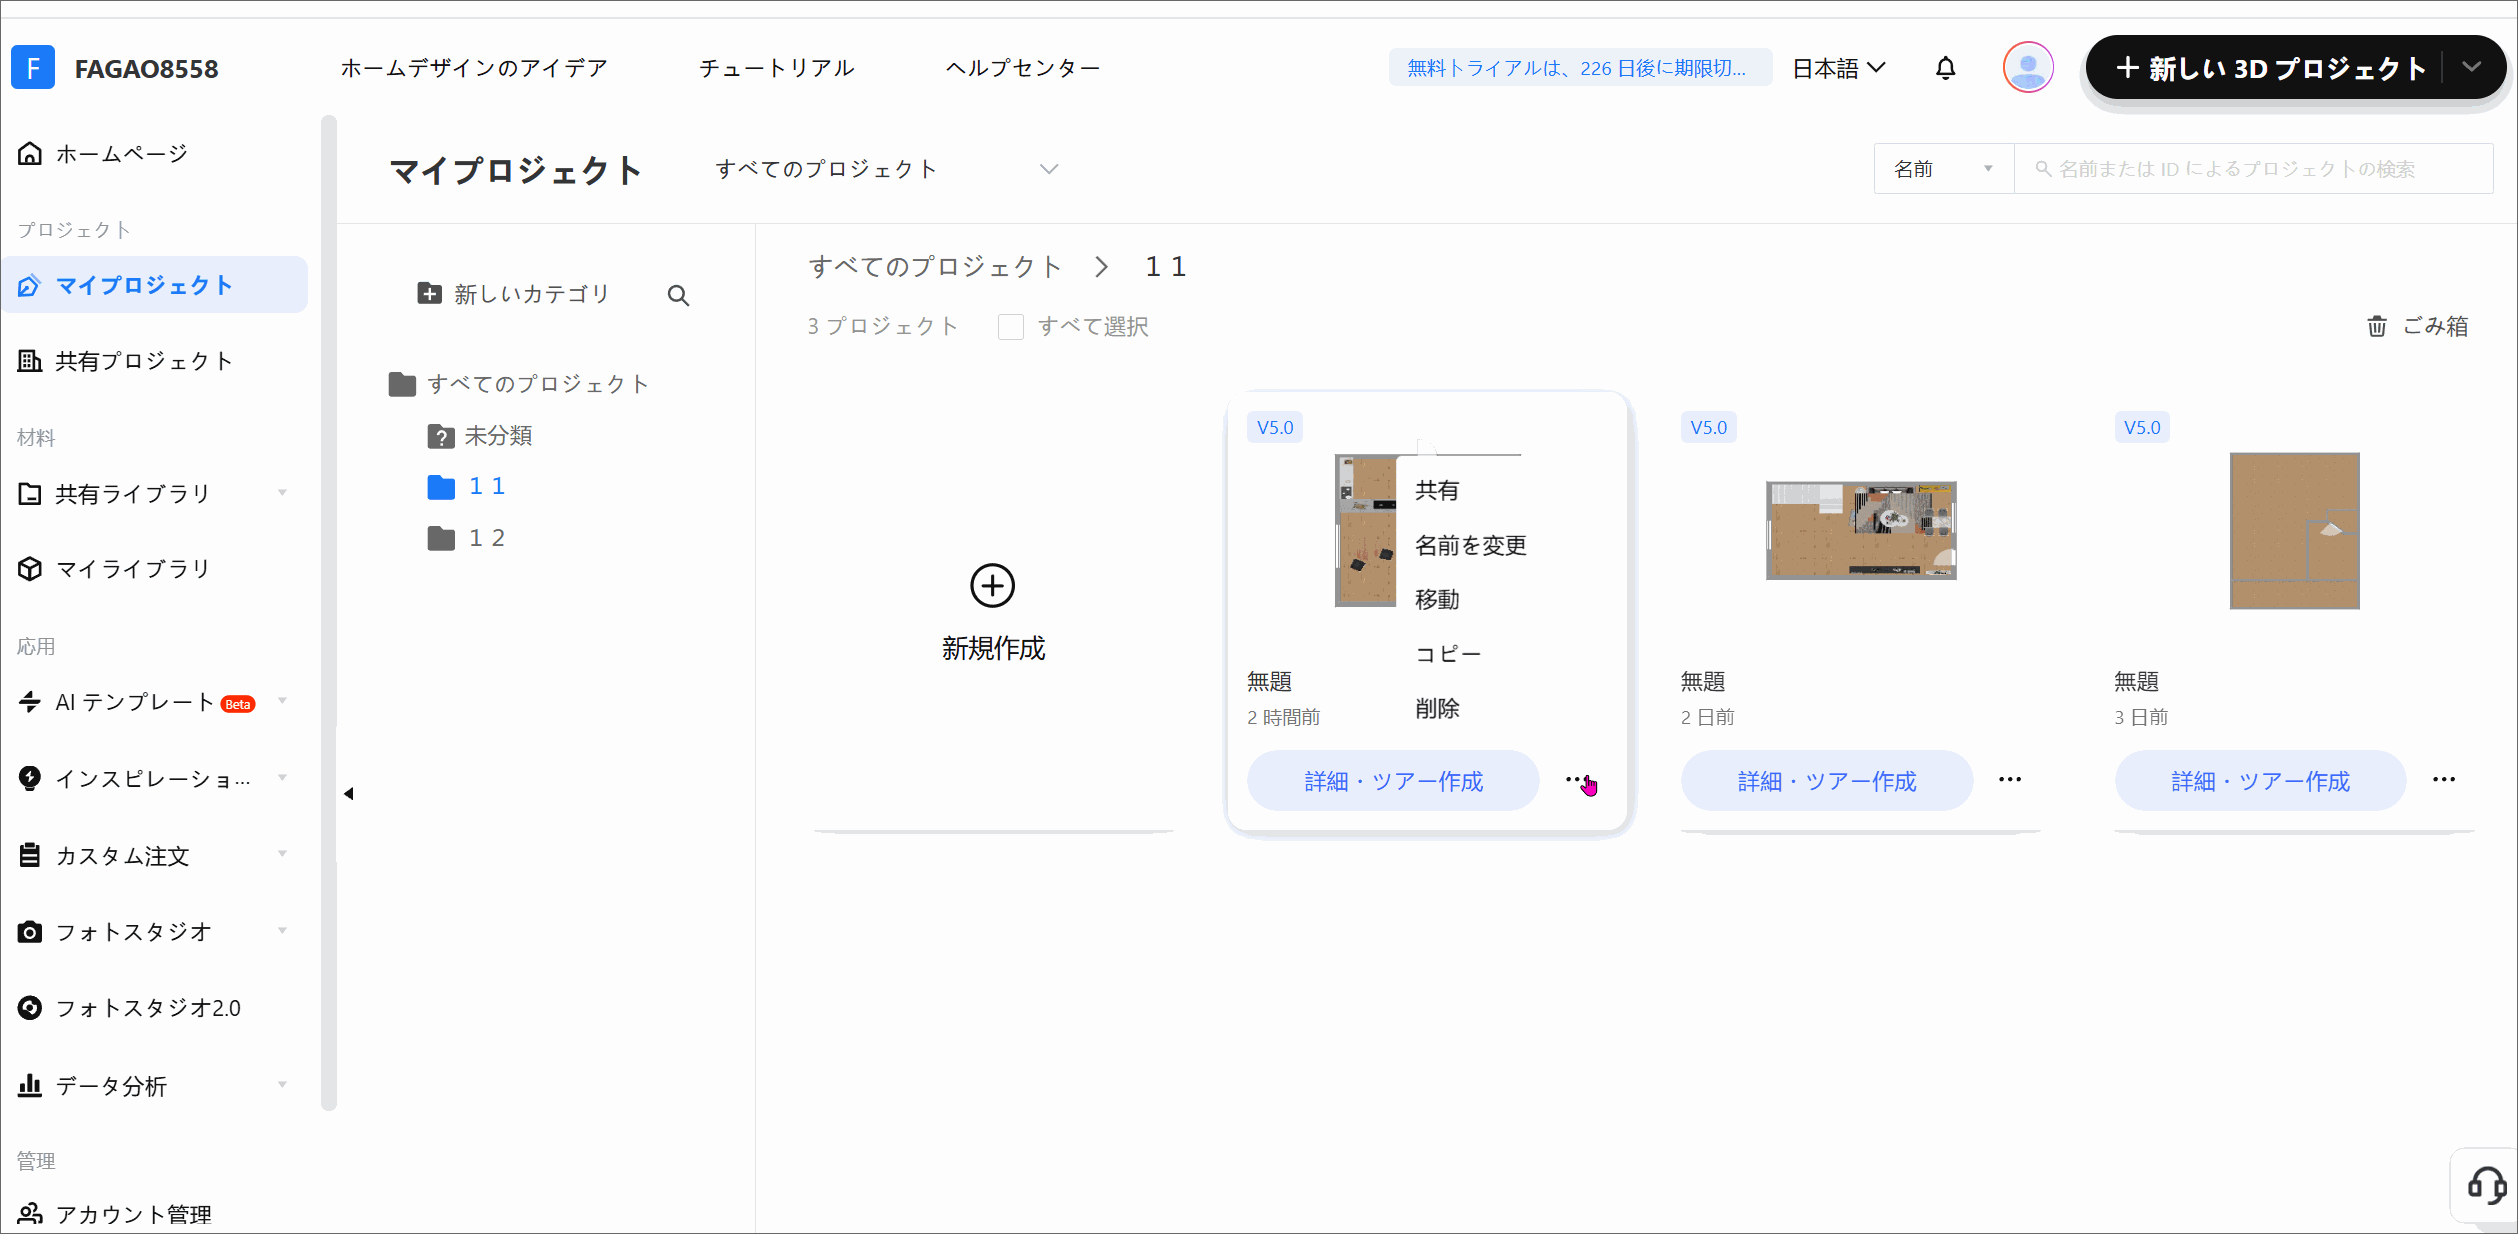Click the ellipsis on the 2 時間前 project
This screenshot has height=1234, width=2518.
click(x=1577, y=779)
